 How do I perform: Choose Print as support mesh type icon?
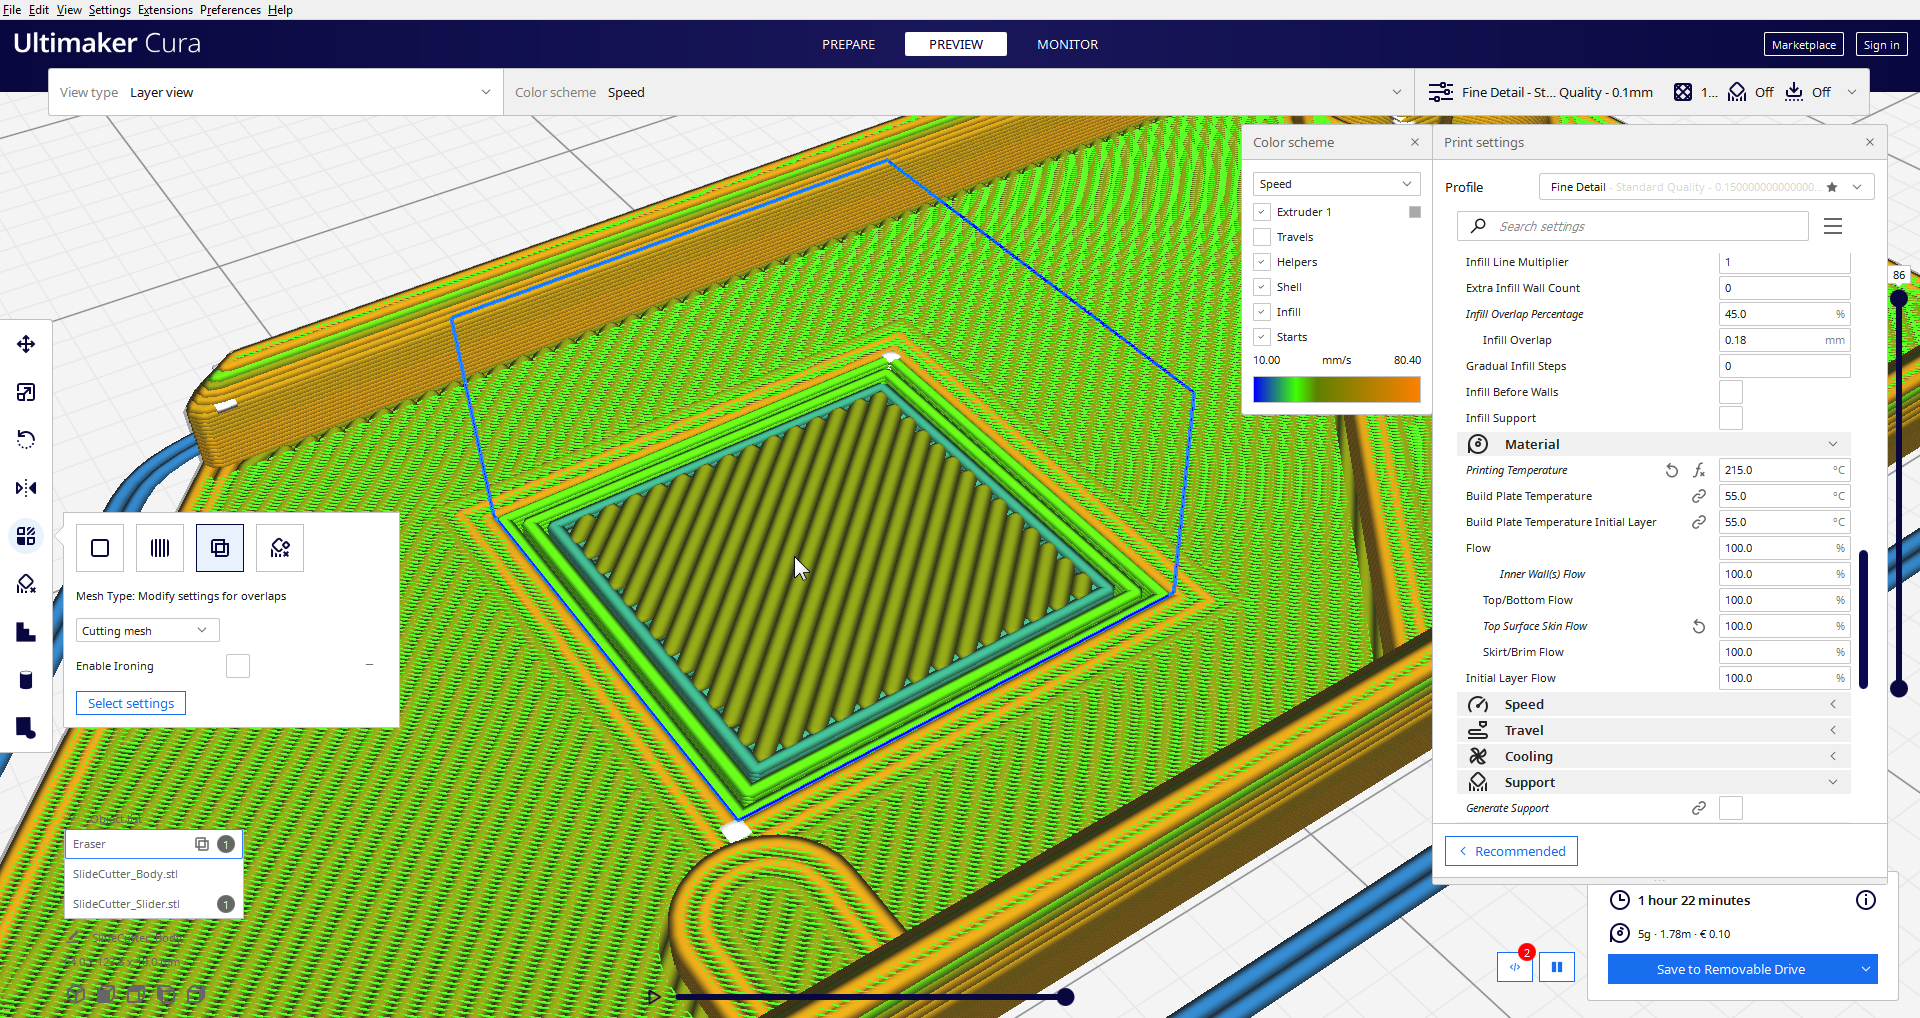pyautogui.click(x=160, y=548)
